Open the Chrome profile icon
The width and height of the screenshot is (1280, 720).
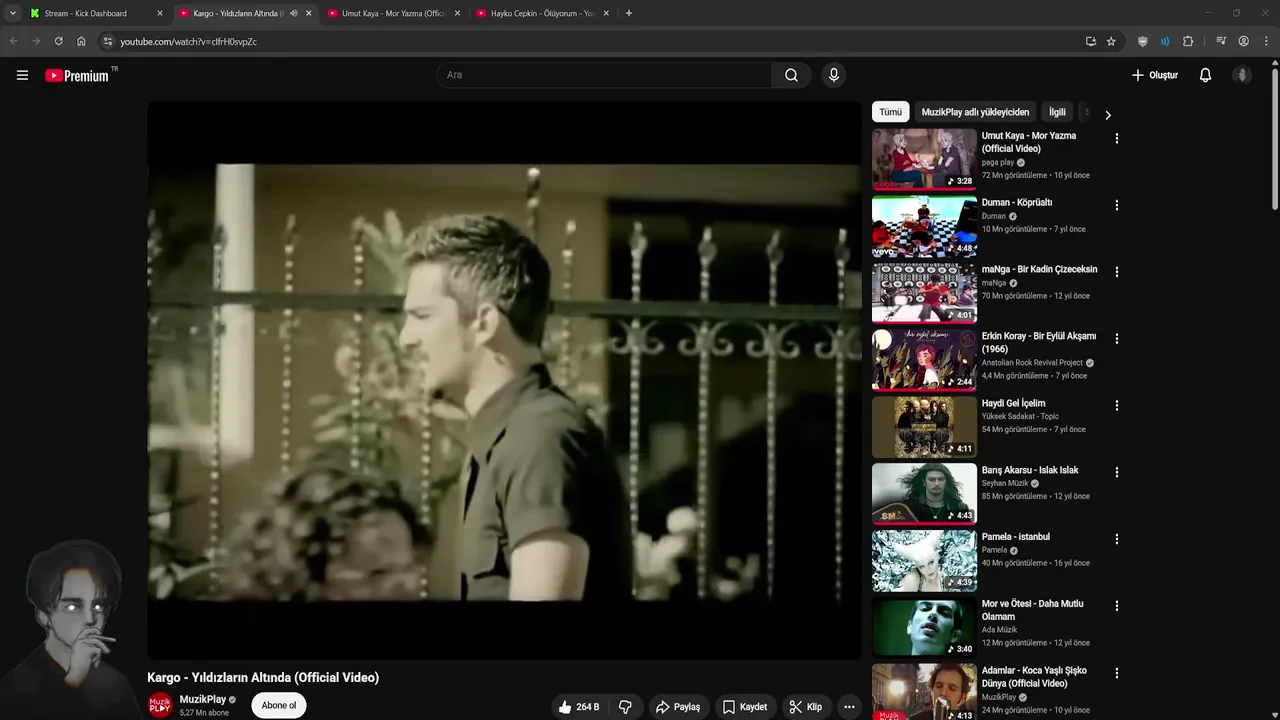tap(1244, 41)
